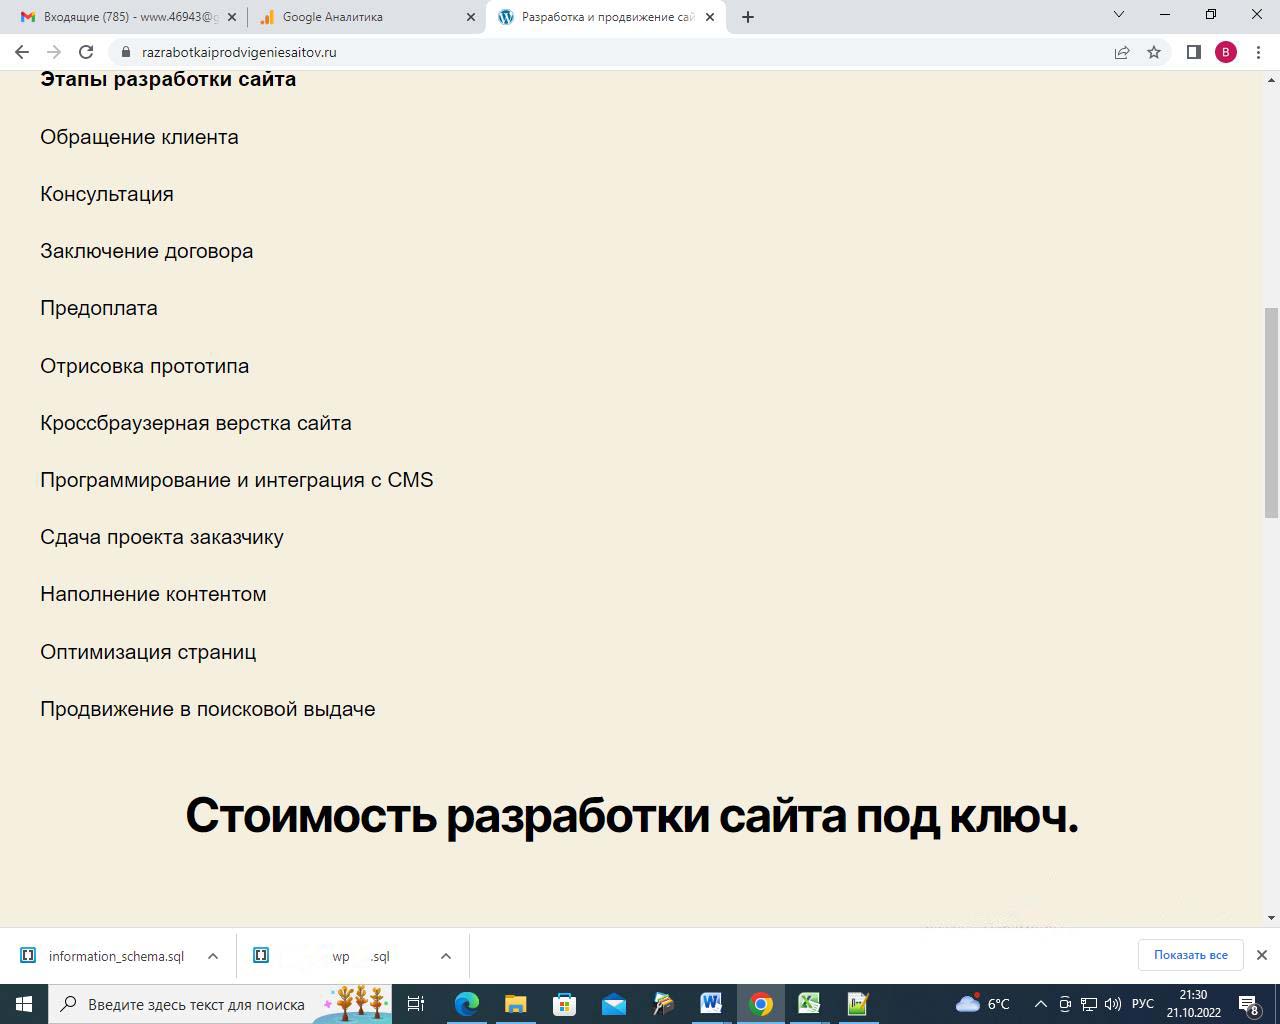
Task: Switch to the Gmail inbox tab
Action: (130, 17)
